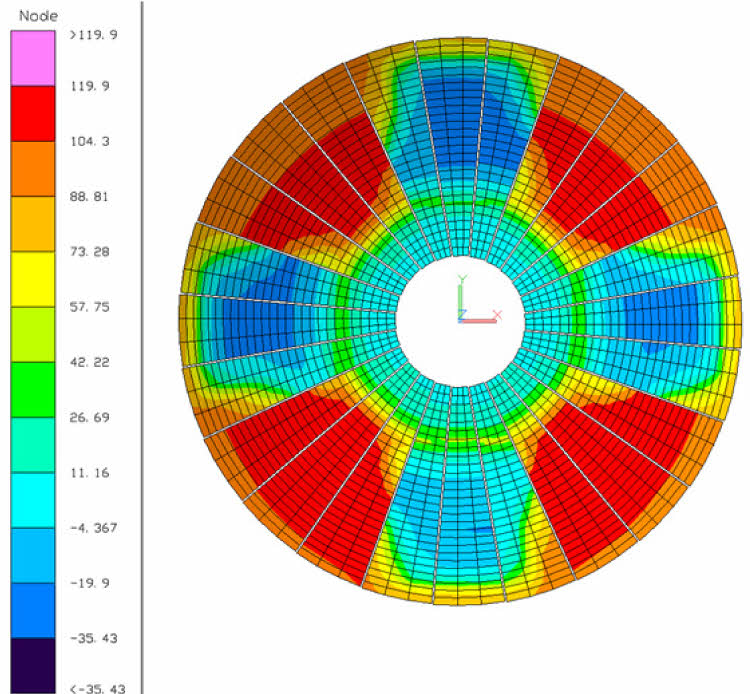Click the green Y axis label
Viewport: 750px width, 694px height.
[x=461, y=280]
